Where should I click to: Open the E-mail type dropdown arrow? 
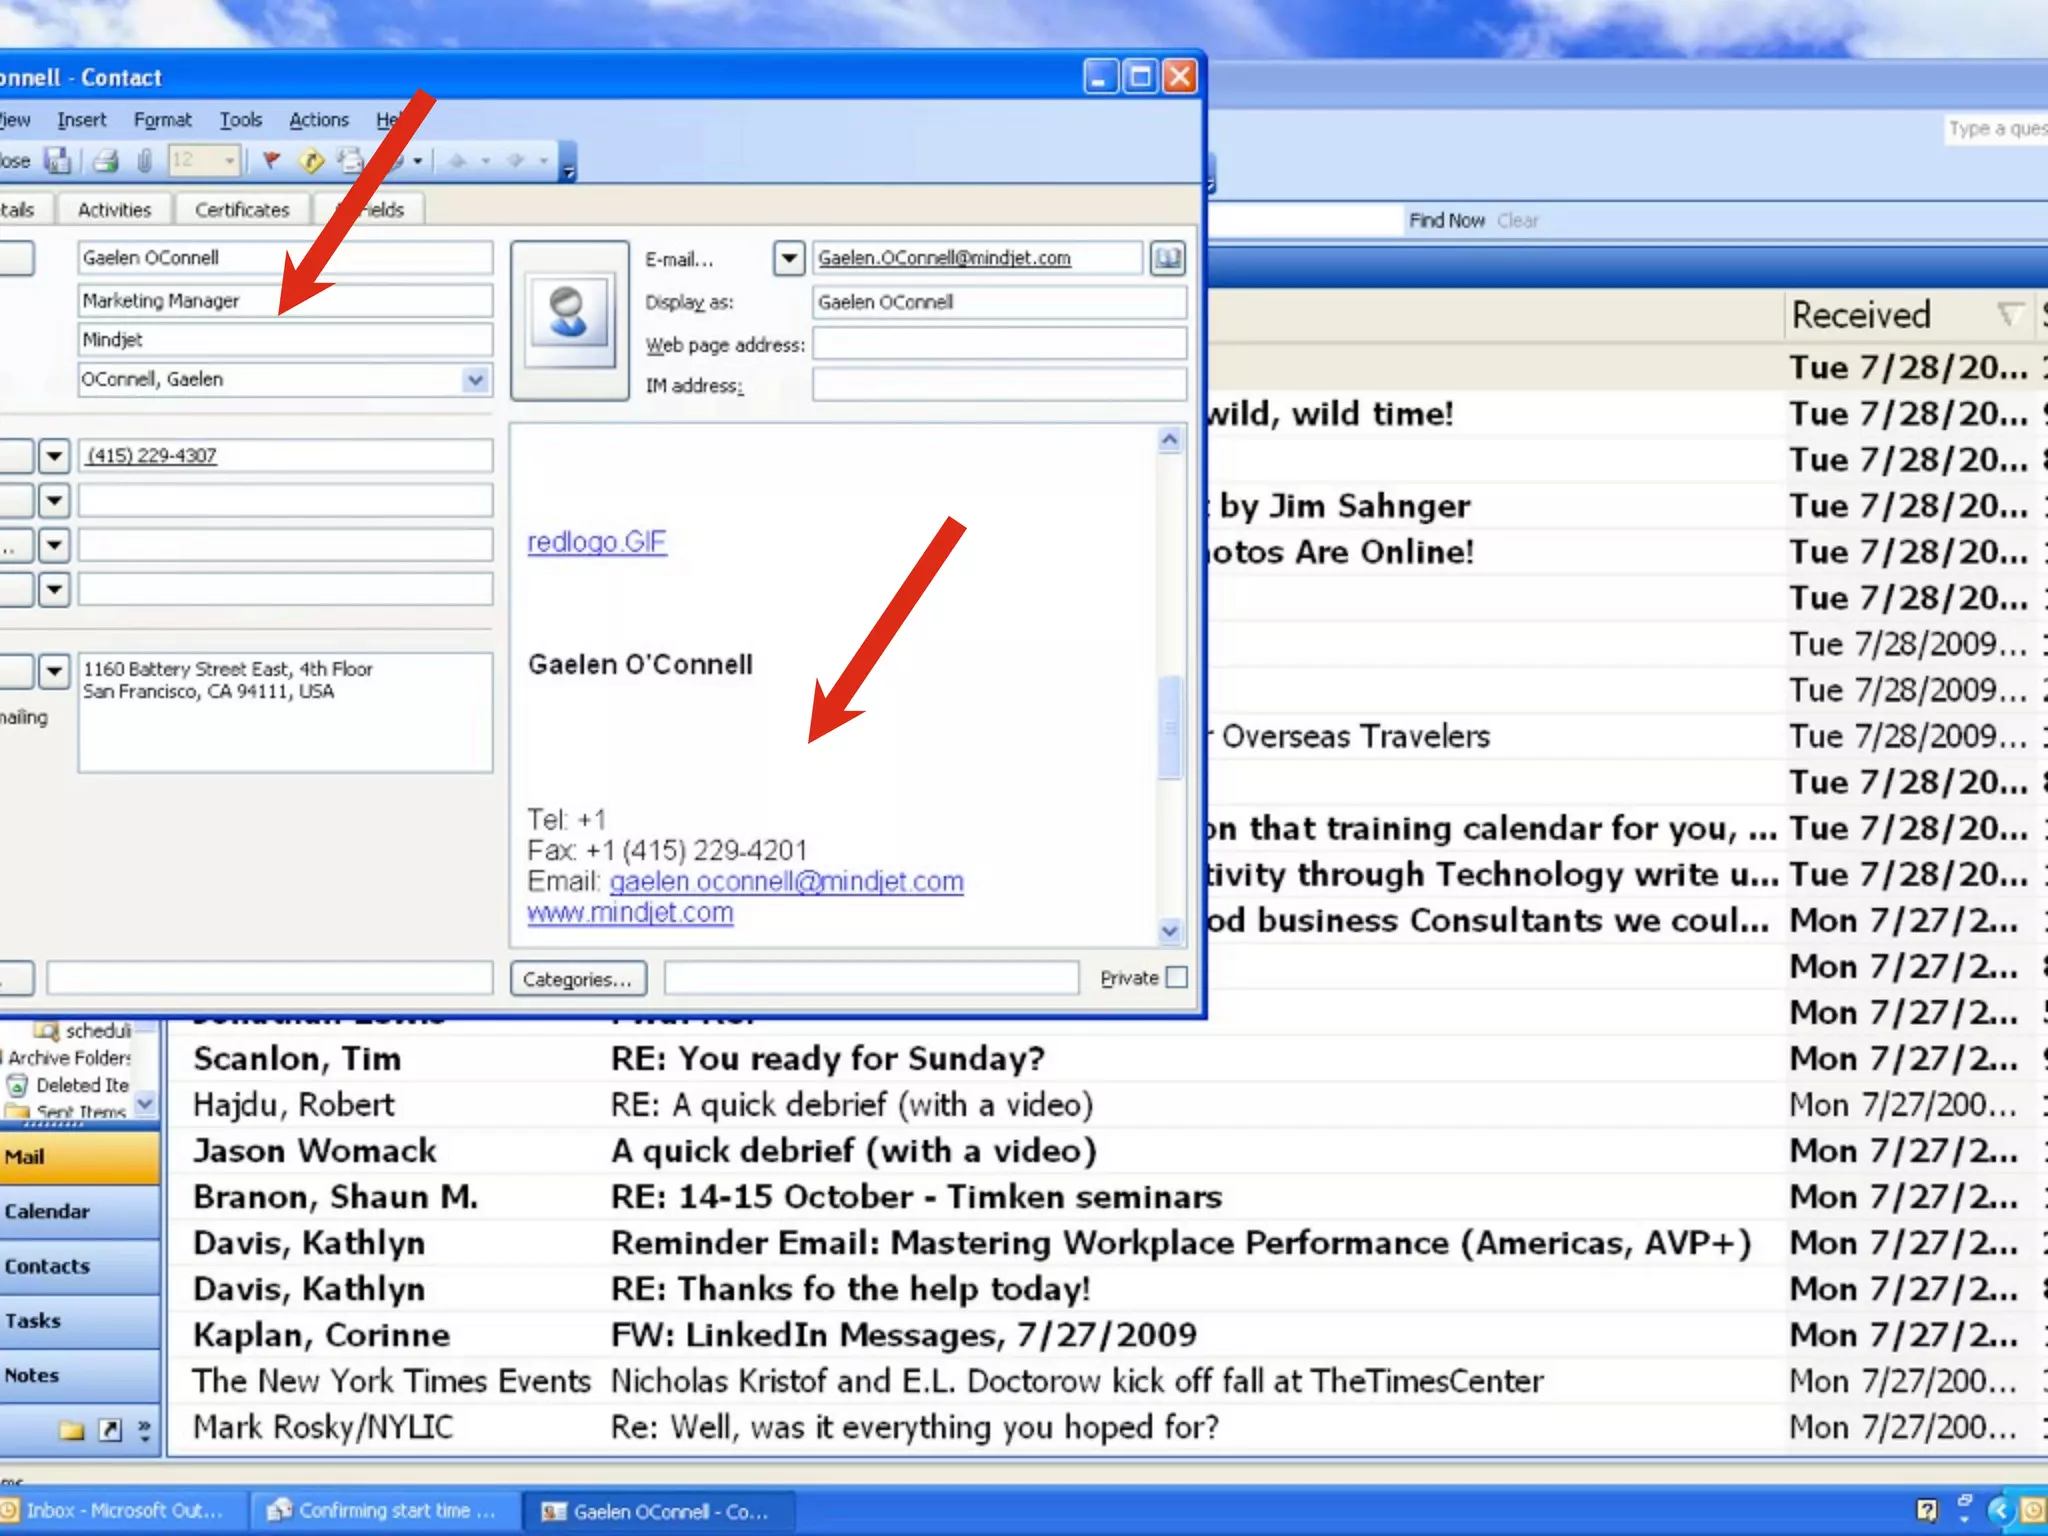click(788, 259)
